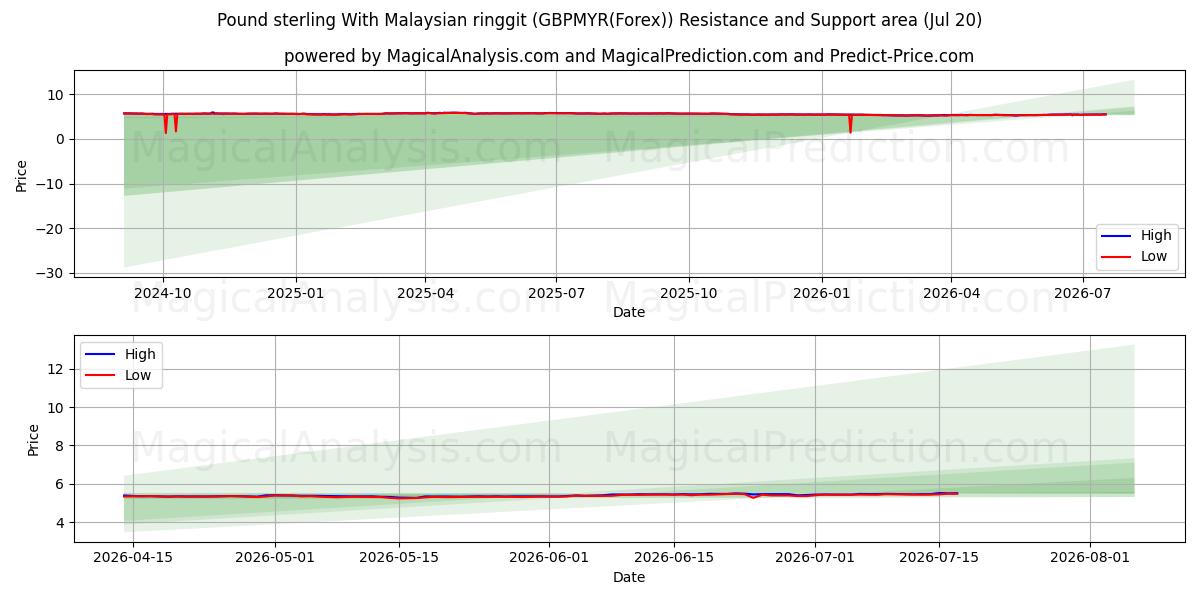Click the 'Price' axis label of the bottom chart

[x=33, y=439]
